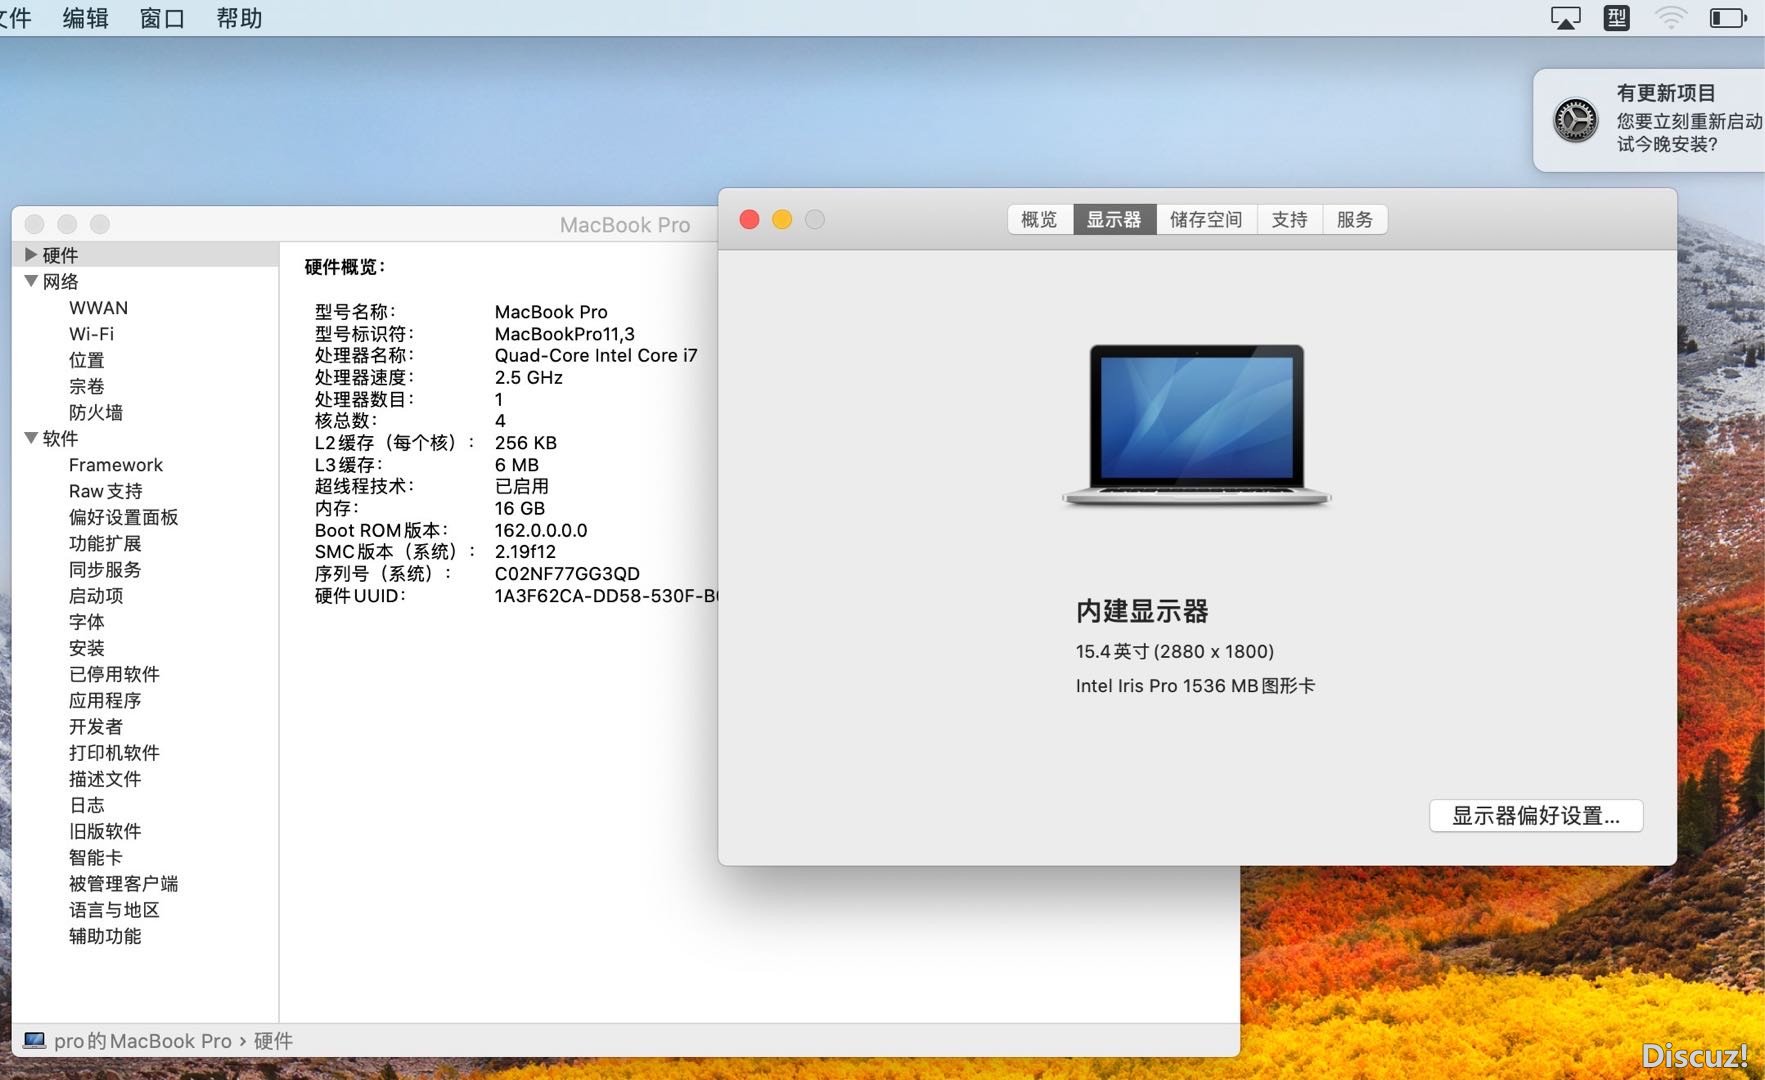Screen dimensions: 1765x1080
Task: Select 偏好设置面板 in the sidebar
Action: (x=123, y=517)
